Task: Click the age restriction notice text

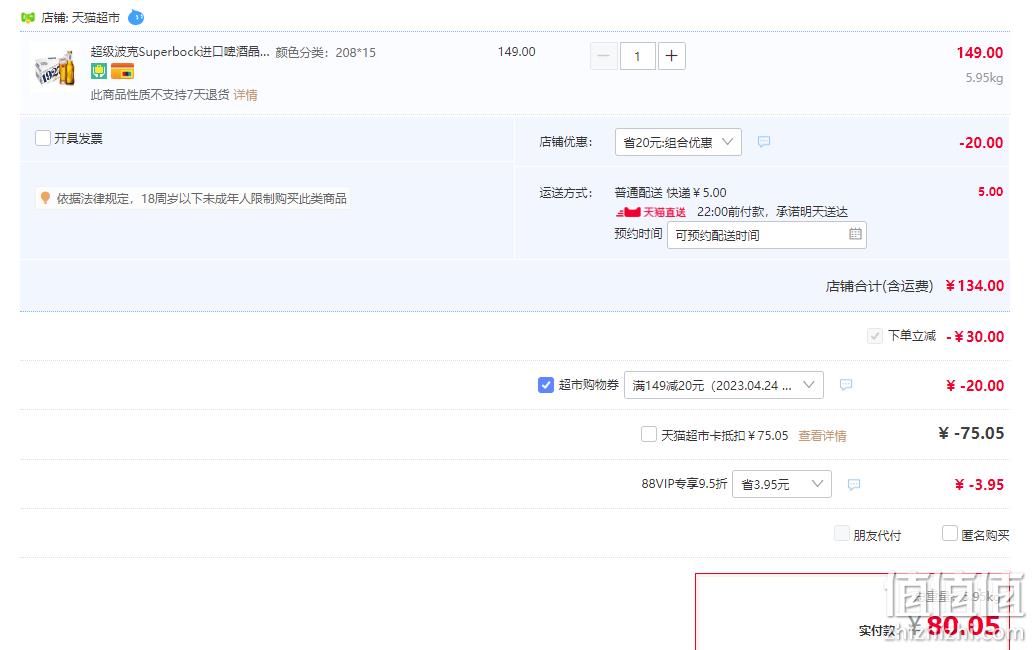Action: pos(201,198)
